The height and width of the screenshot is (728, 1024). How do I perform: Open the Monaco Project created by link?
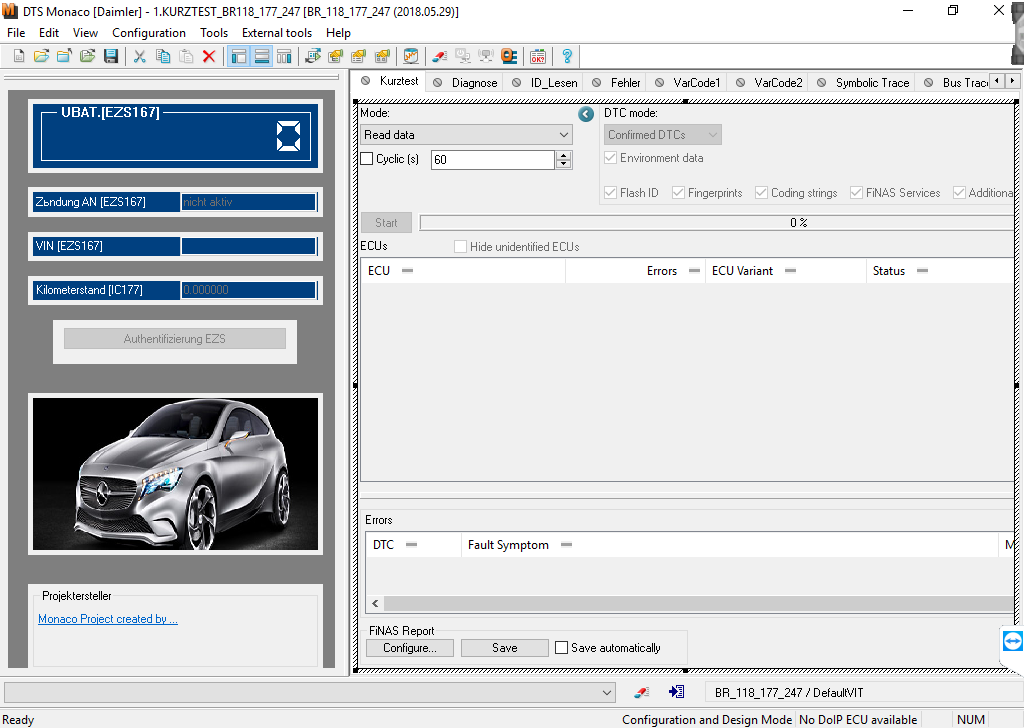(x=108, y=619)
